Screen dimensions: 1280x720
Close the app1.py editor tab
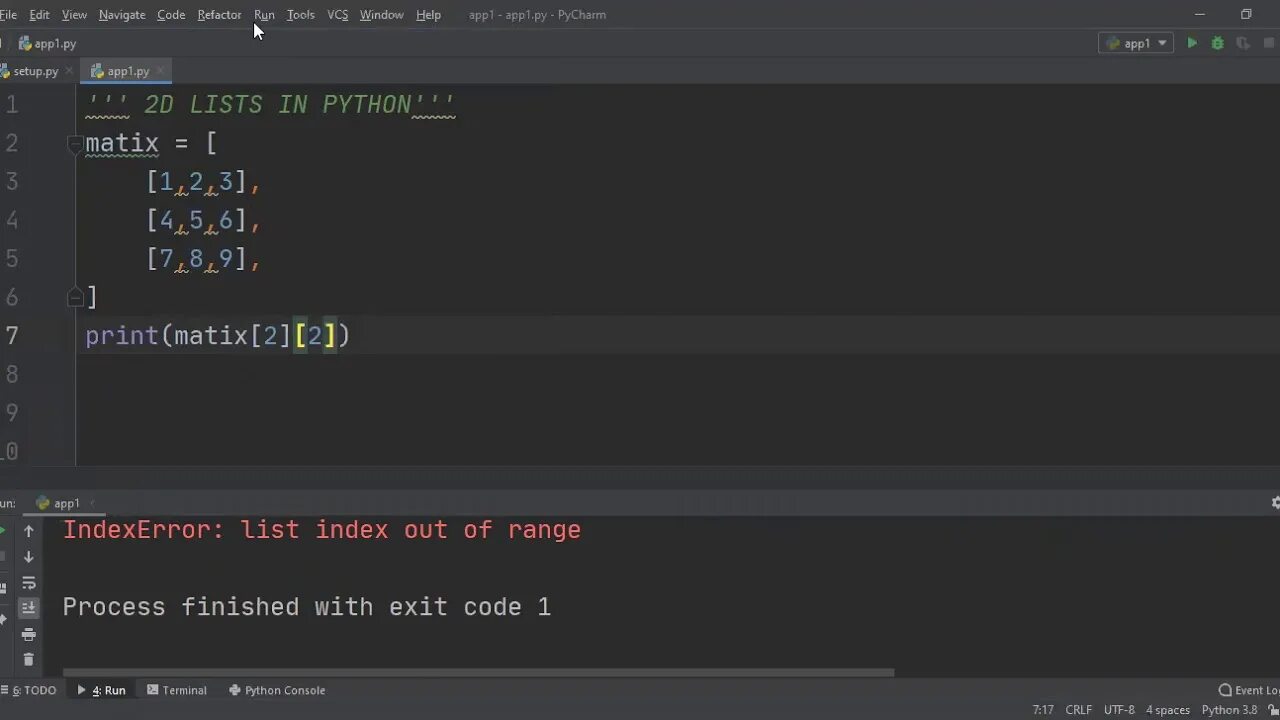pyautogui.click(x=160, y=71)
